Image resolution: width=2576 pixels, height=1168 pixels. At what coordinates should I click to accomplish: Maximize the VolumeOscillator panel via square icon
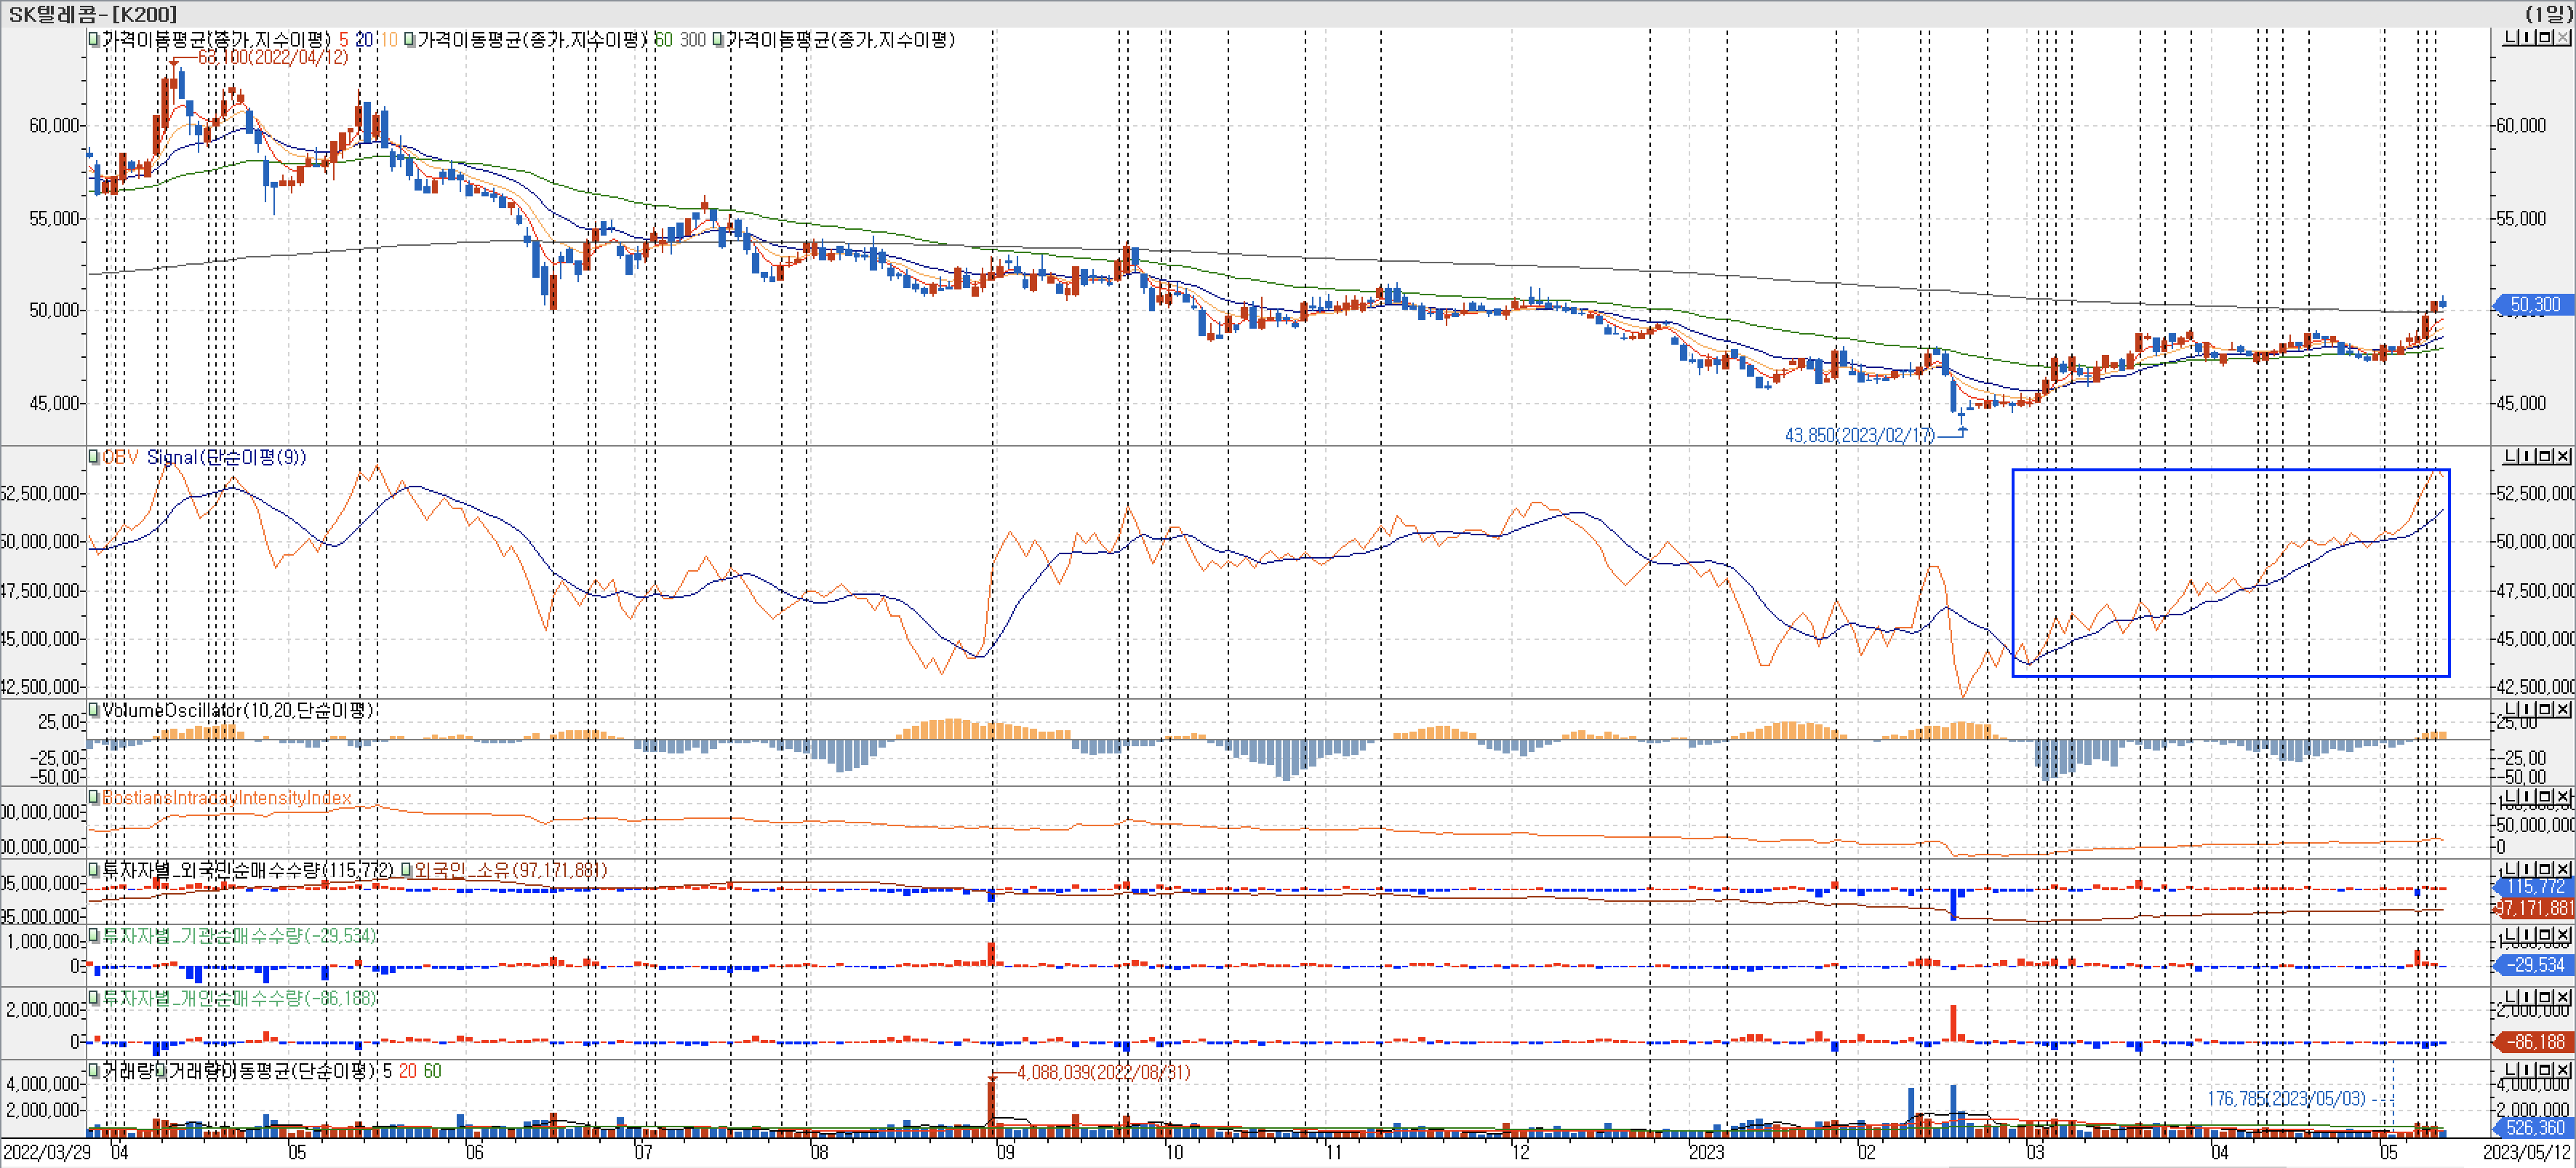[x=2545, y=709]
